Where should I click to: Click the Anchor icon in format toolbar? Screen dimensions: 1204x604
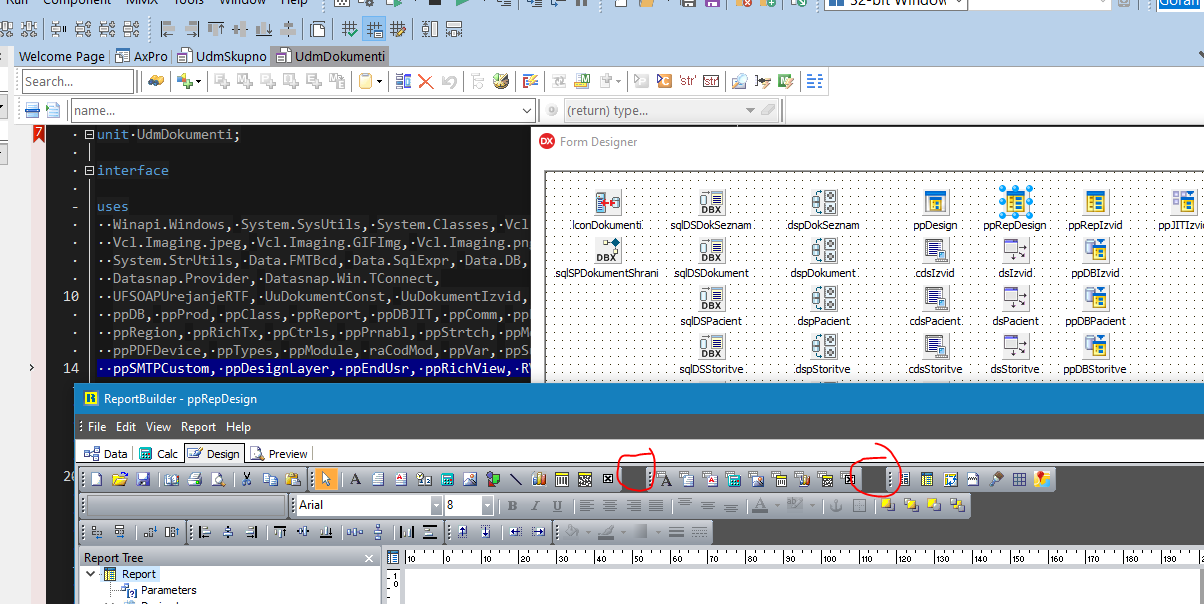coord(837,506)
